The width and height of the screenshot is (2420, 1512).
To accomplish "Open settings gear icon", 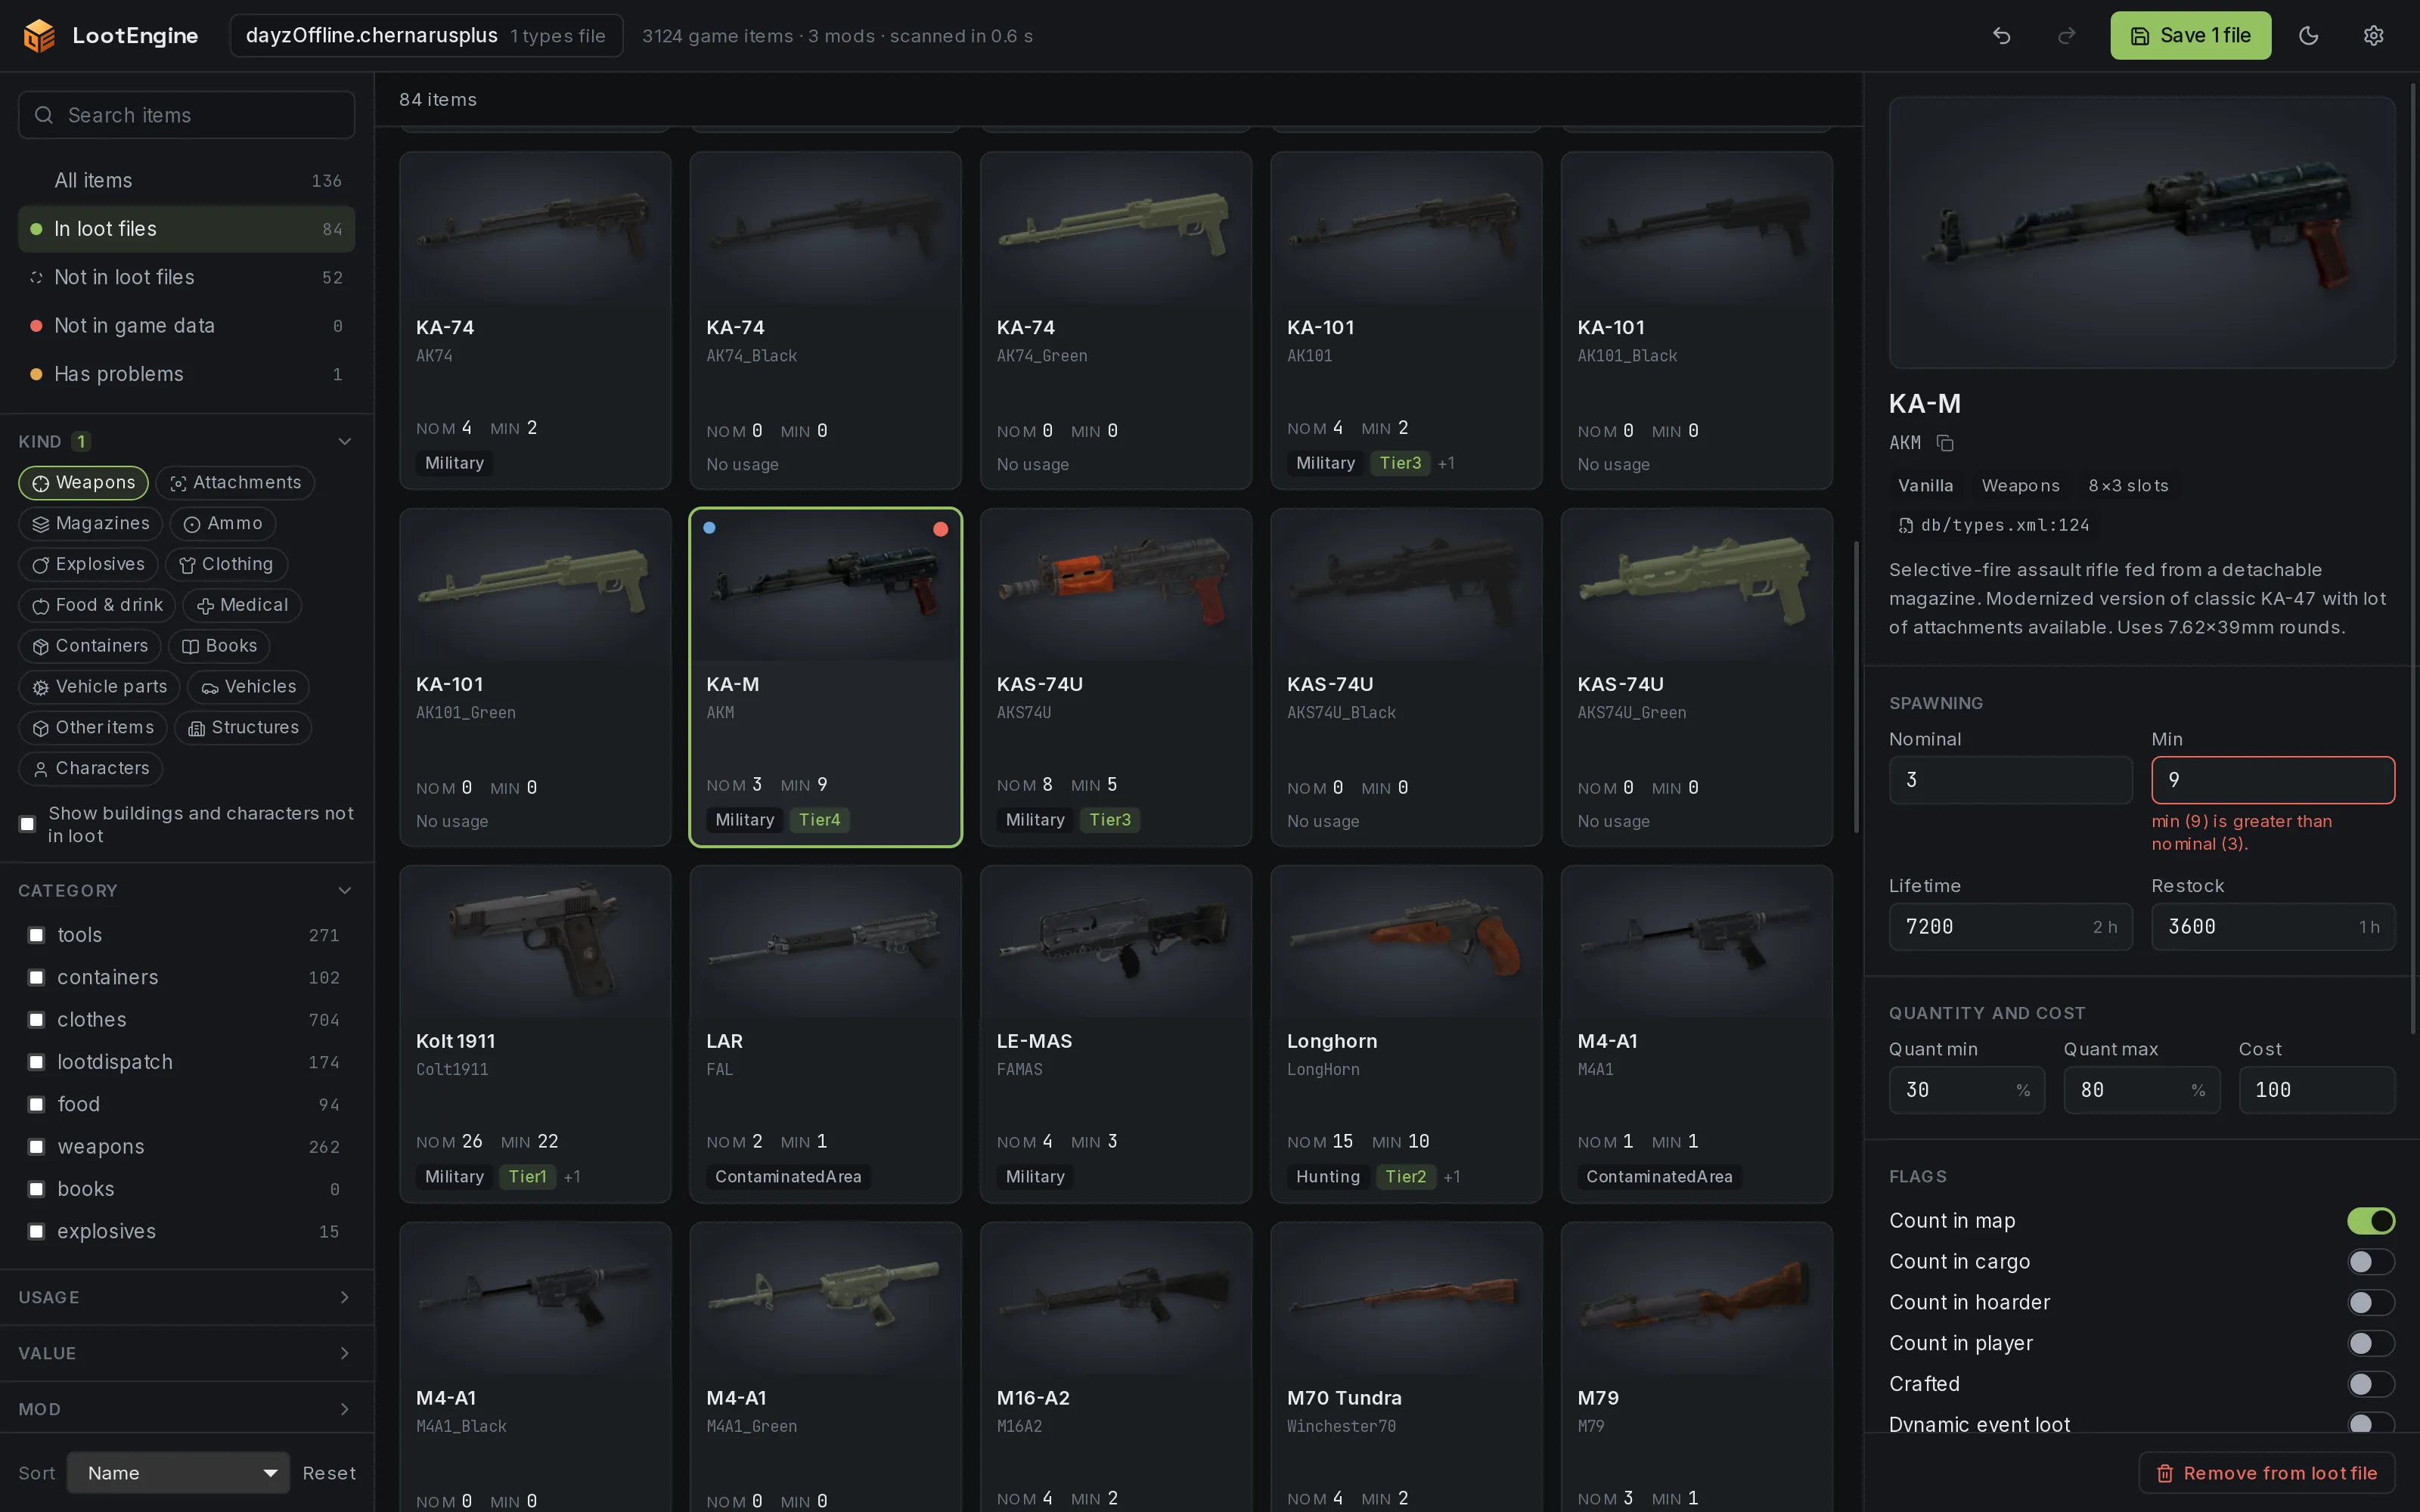I will point(2373,36).
